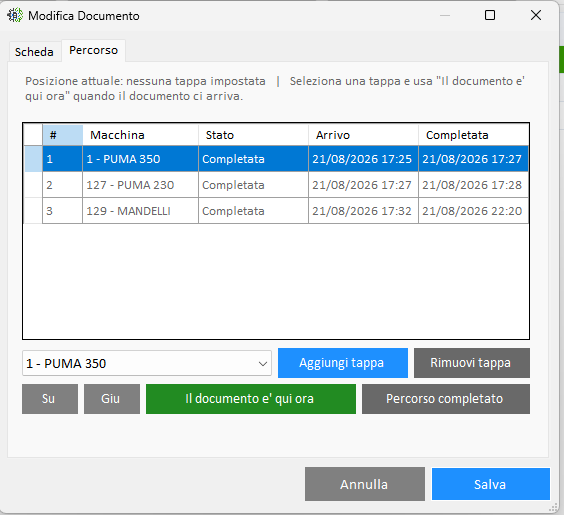Viewport: 564px width, 515px height.
Task: Switch to the Scheda tab
Action: 34,52
